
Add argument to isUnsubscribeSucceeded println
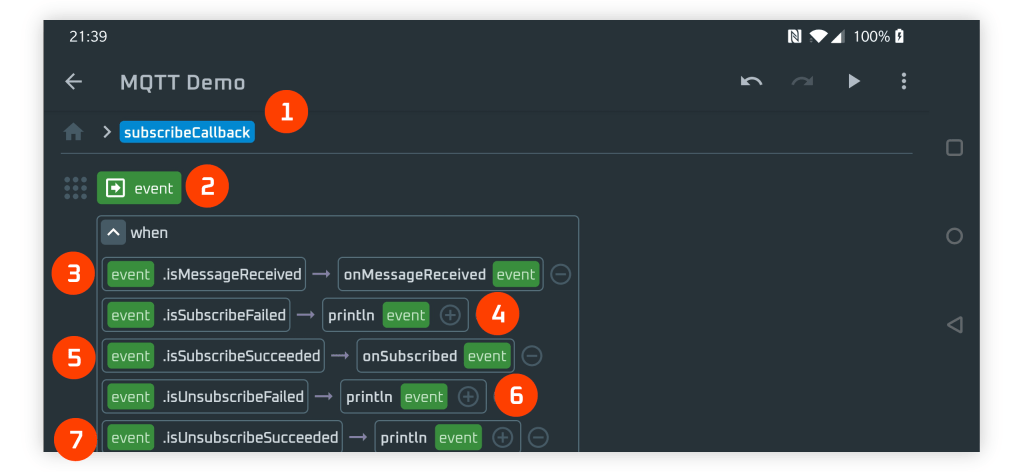[x=503, y=438]
